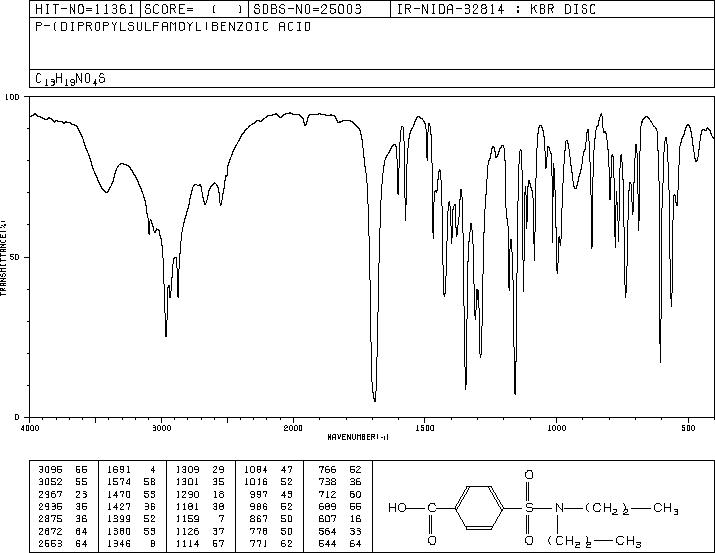Click the 4000 x-axis tick label
The height and width of the screenshot is (553, 715).
coord(30,428)
